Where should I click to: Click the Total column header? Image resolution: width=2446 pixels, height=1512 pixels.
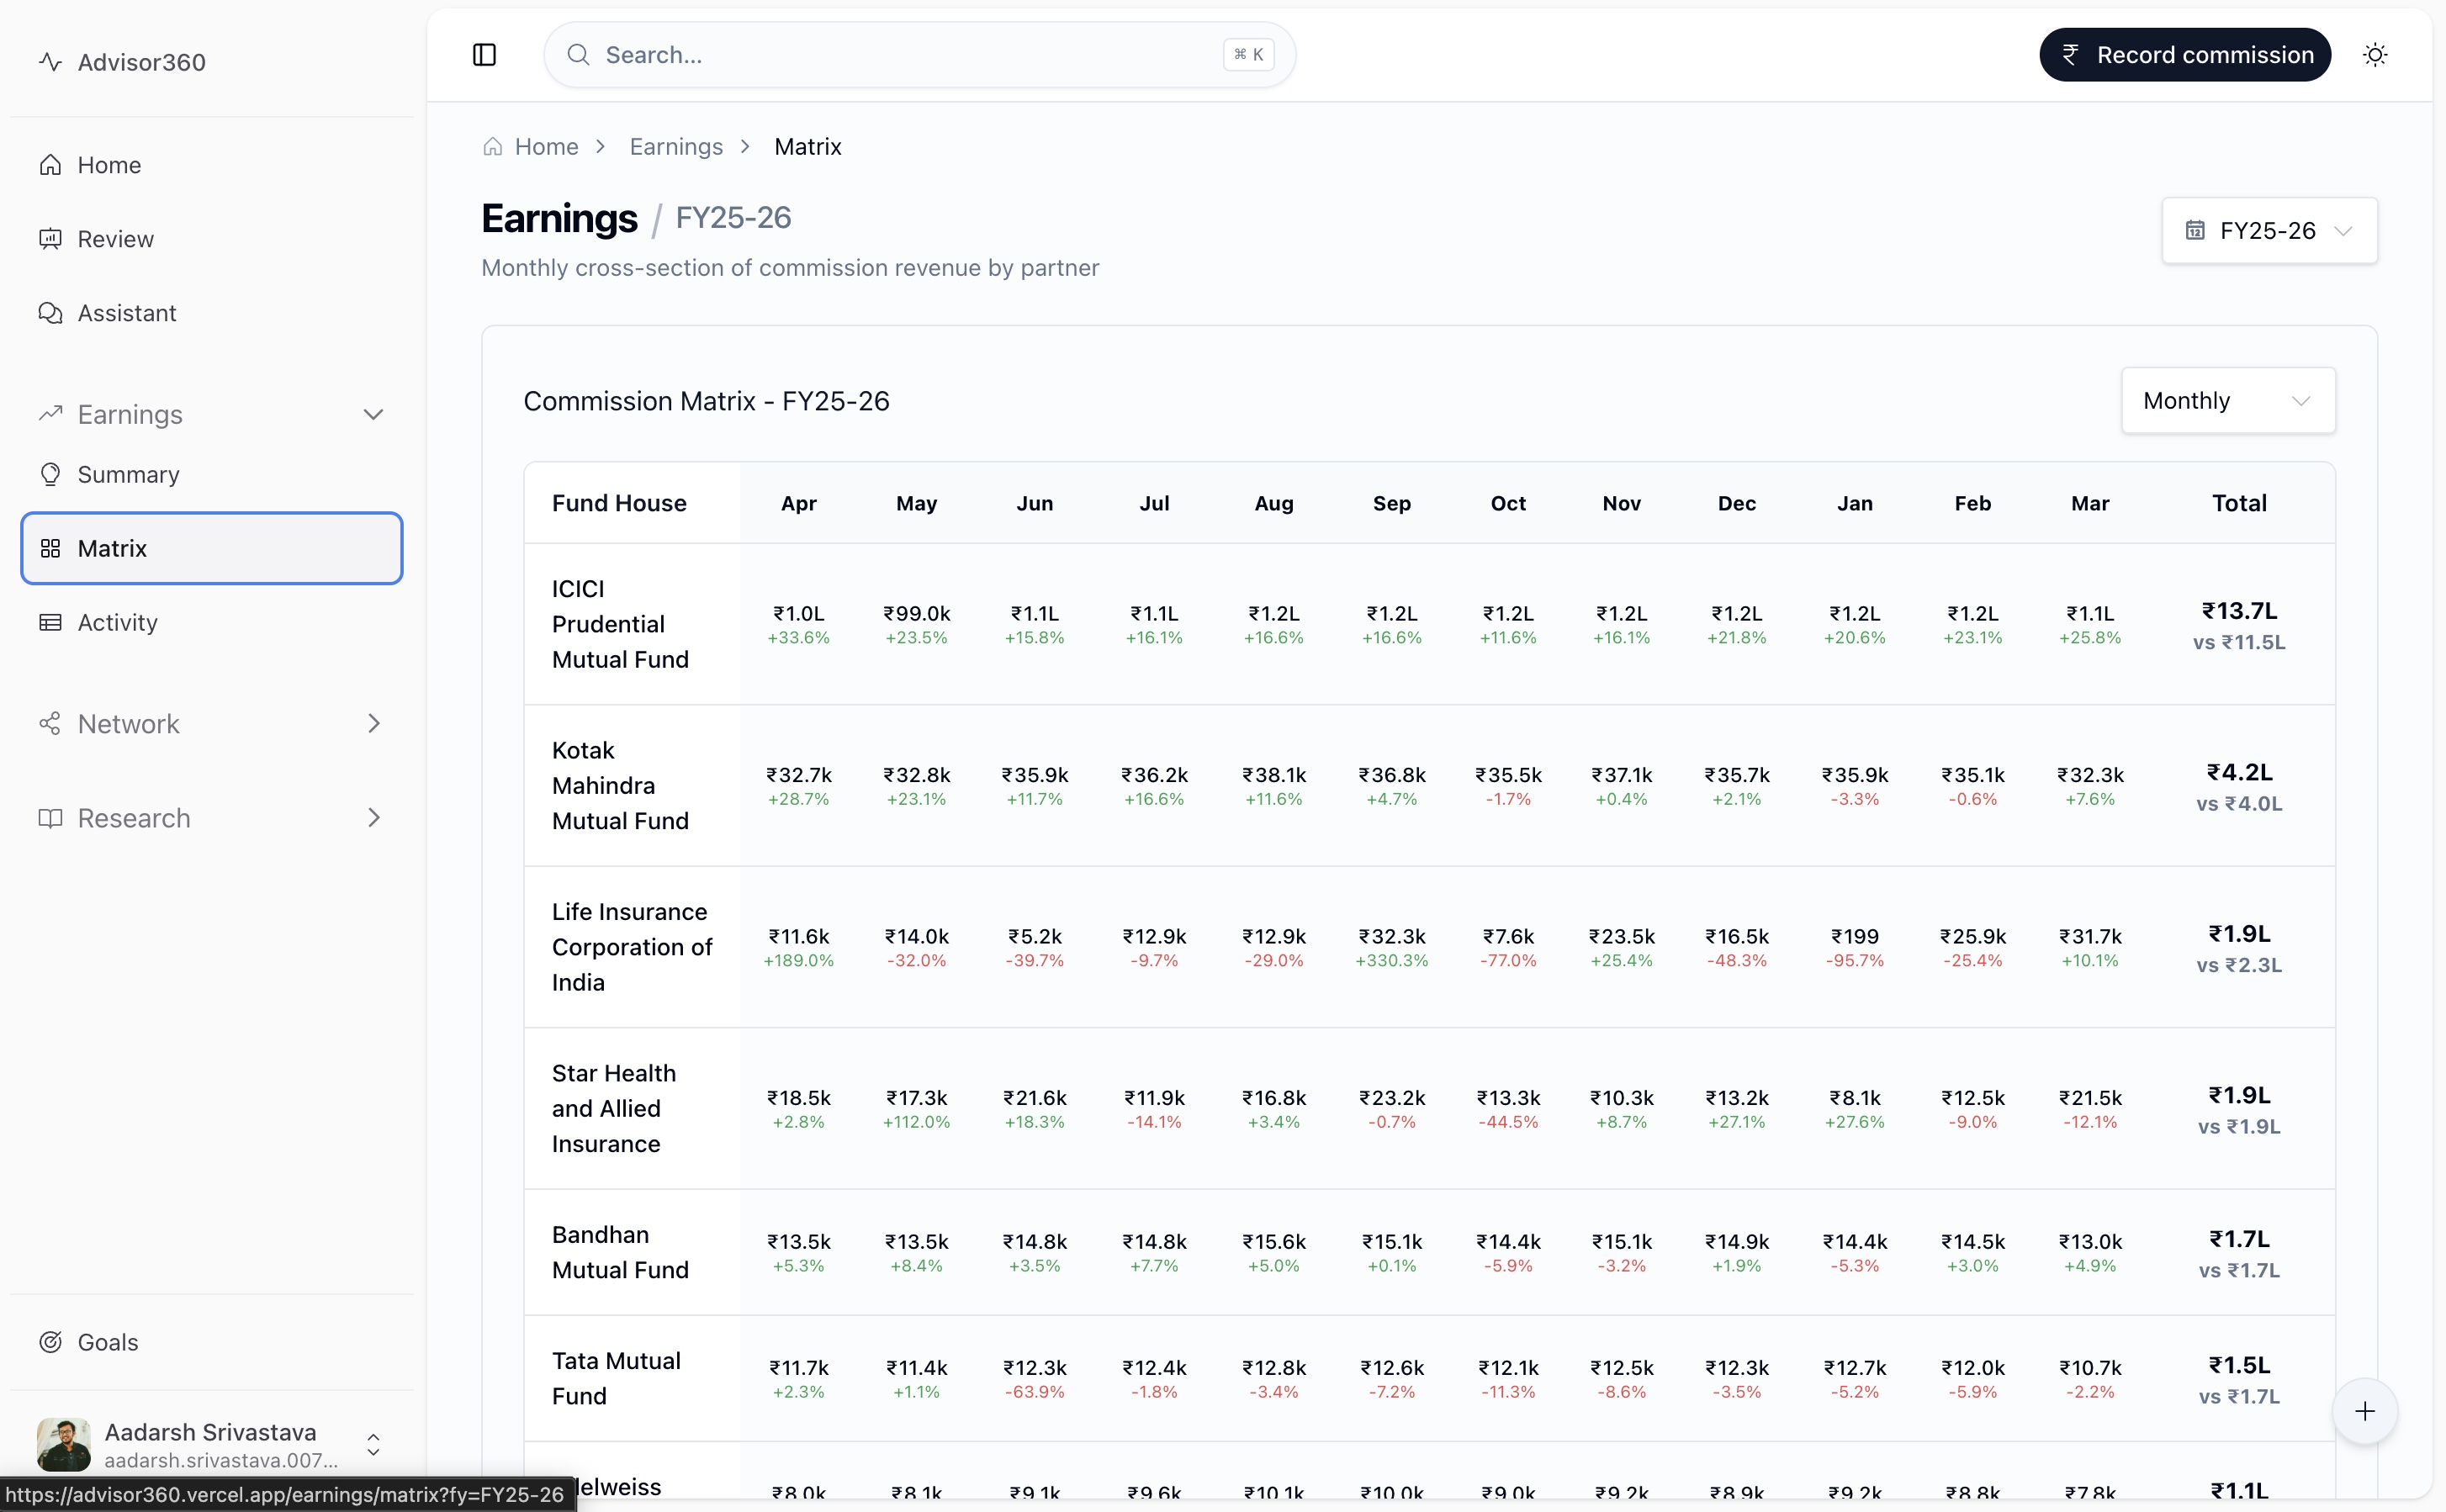coord(2239,503)
